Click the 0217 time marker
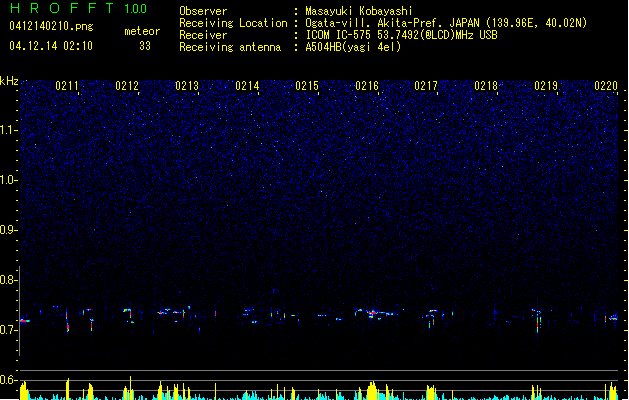Image resolution: width=629 pixels, height=400 pixels. tap(426, 86)
